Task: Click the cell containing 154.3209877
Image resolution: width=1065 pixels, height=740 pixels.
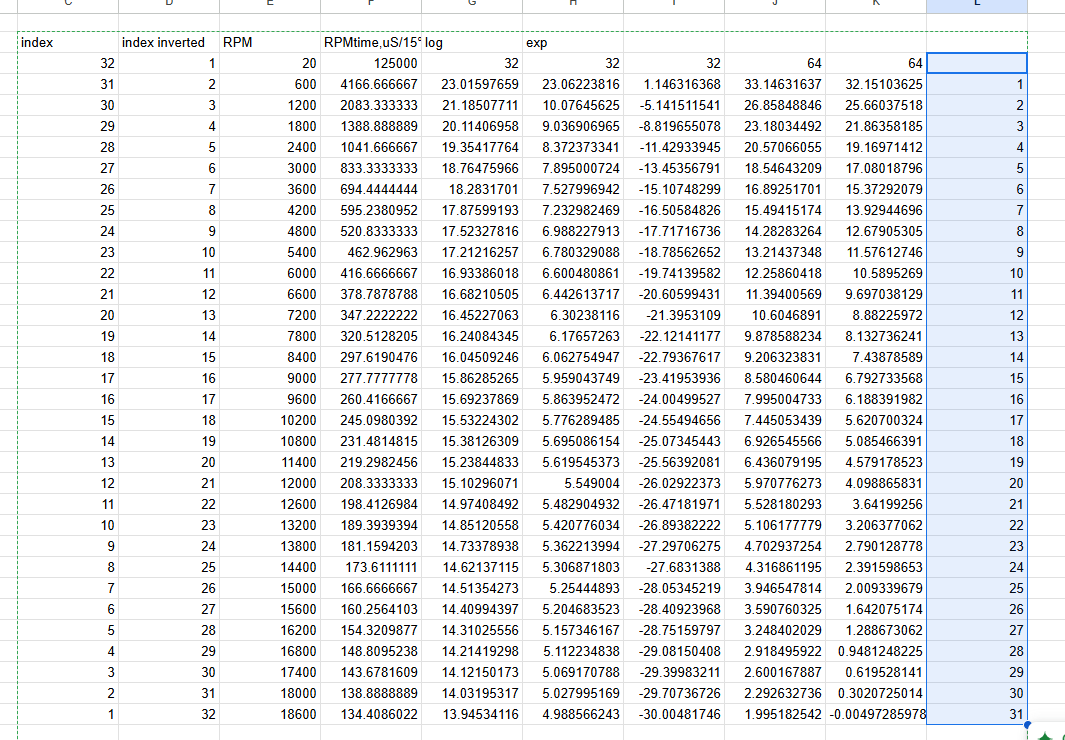Action: (371, 631)
